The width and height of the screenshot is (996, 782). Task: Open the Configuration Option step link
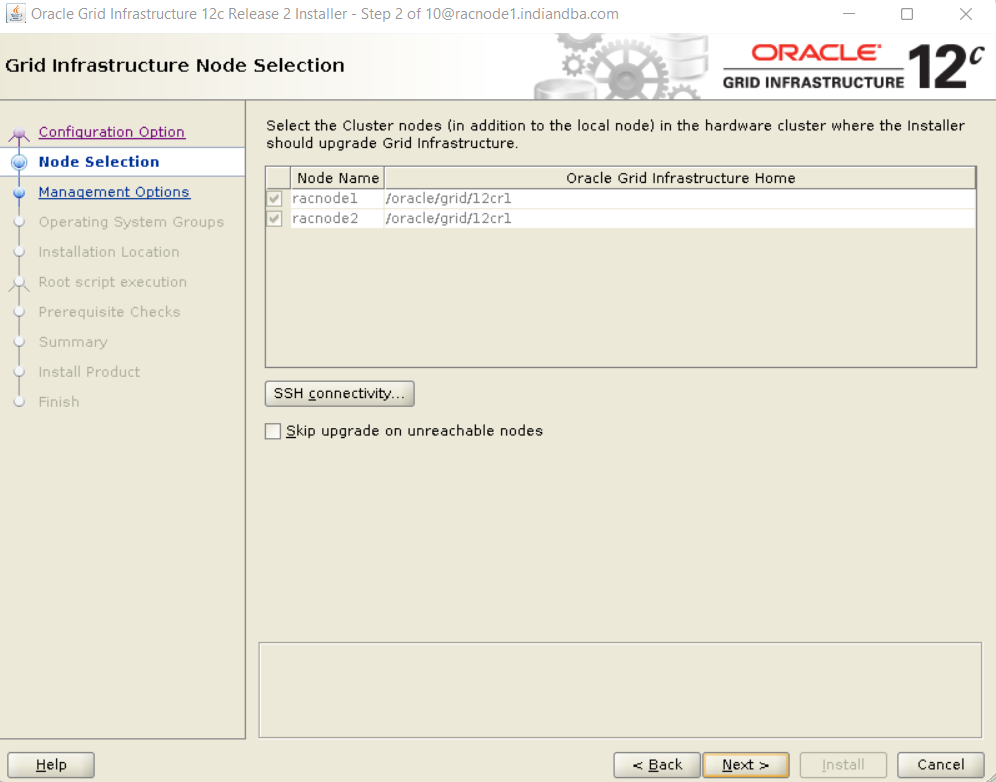pyautogui.click(x=112, y=131)
